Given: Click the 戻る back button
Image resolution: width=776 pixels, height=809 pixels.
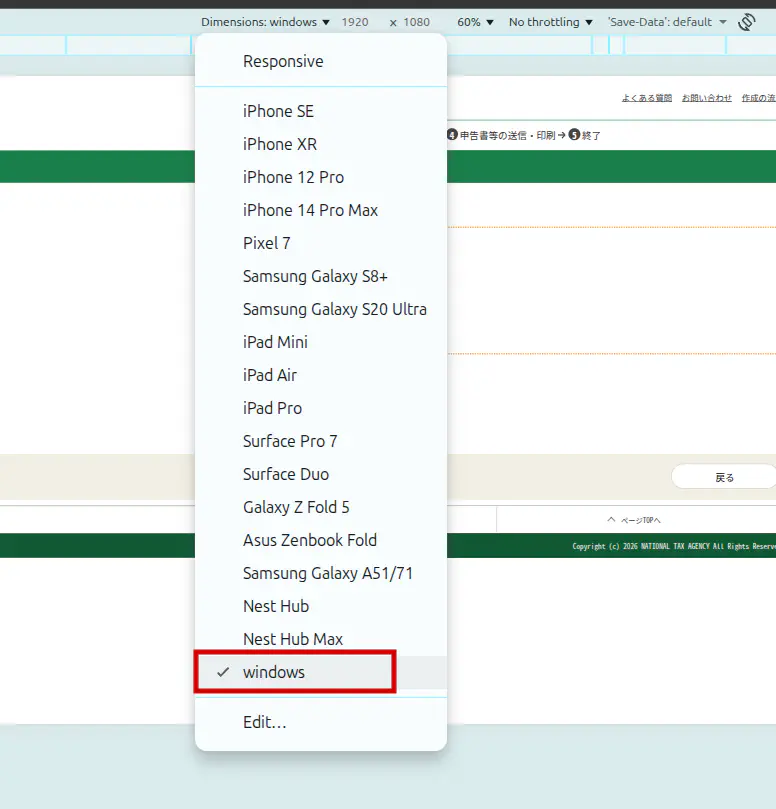Looking at the screenshot, I should tap(724, 477).
